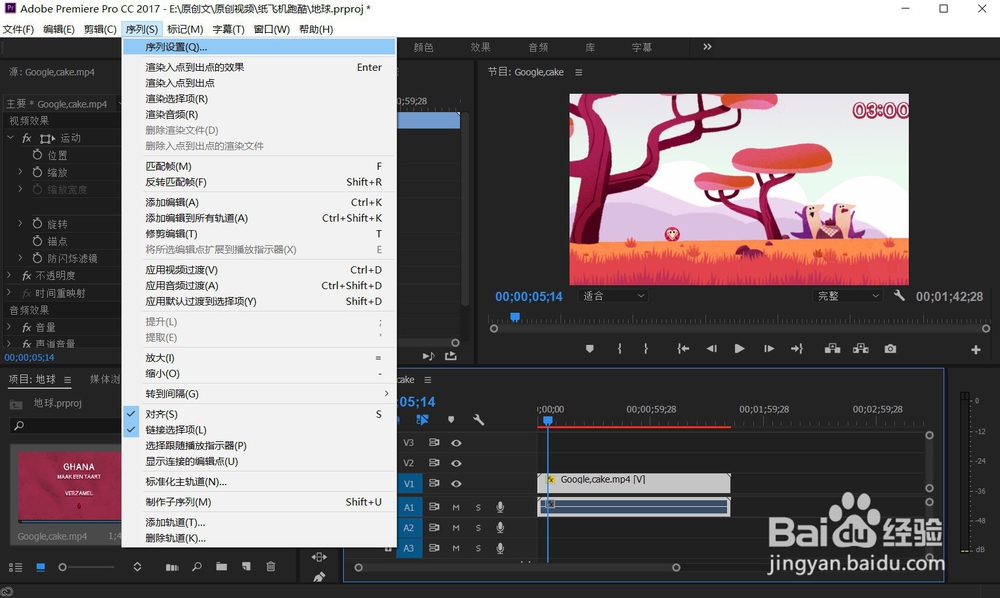The image size is (1000, 598).
Task: Toggle sync lock on track V3
Action: [x=434, y=442]
